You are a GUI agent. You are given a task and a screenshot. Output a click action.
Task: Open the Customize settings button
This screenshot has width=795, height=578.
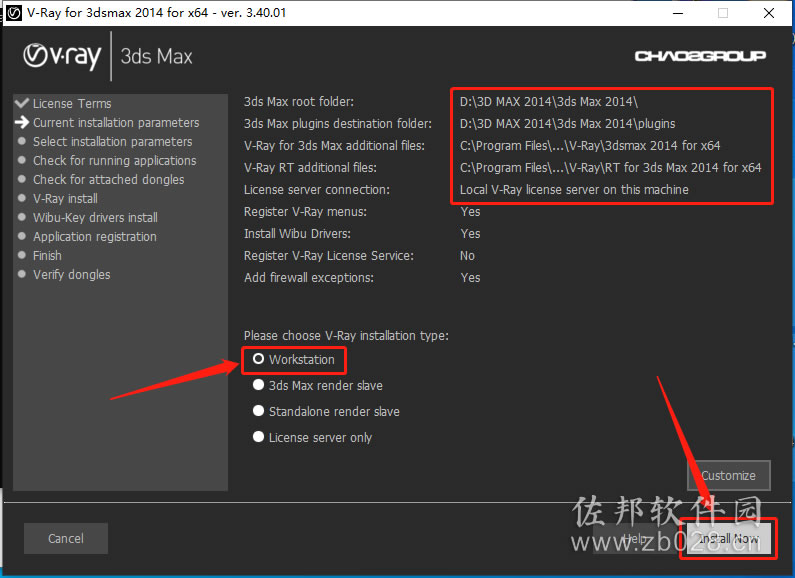[x=729, y=476]
